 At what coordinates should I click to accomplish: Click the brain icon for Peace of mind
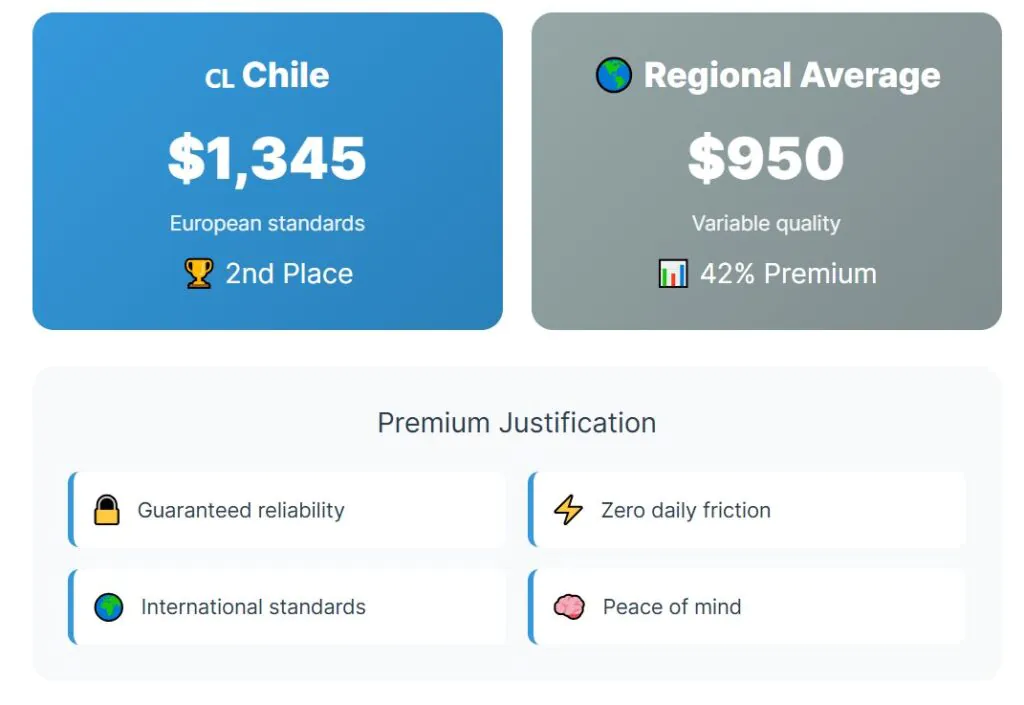point(569,607)
